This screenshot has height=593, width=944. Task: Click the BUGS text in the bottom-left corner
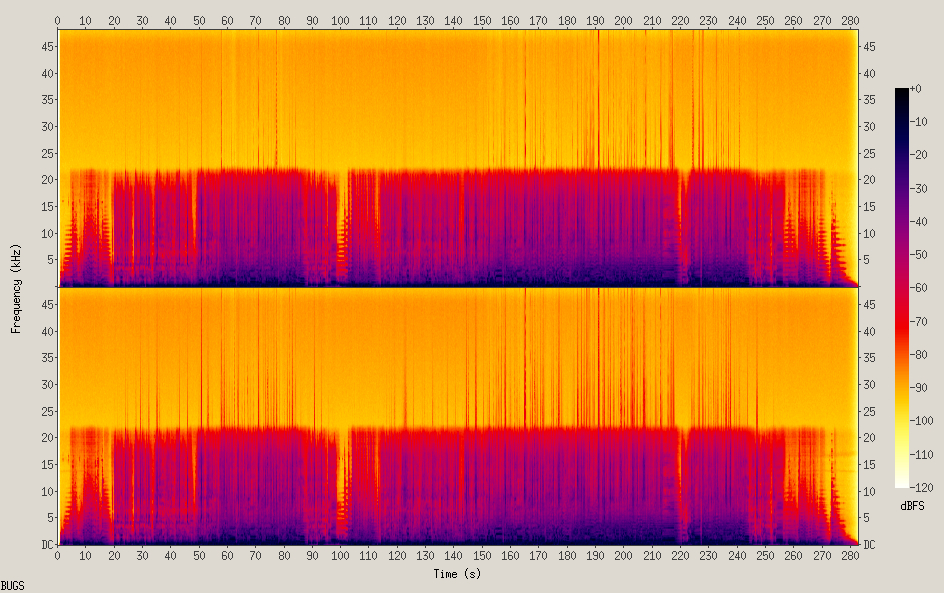13,586
